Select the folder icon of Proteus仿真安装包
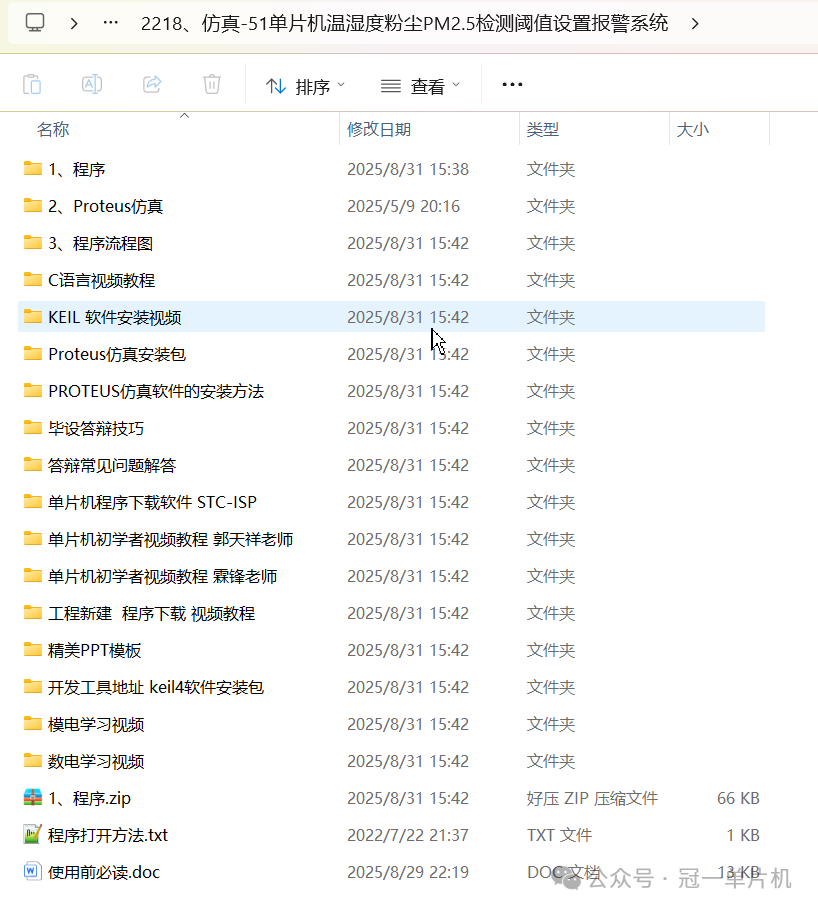This screenshot has width=818, height=911. pos(33,354)
